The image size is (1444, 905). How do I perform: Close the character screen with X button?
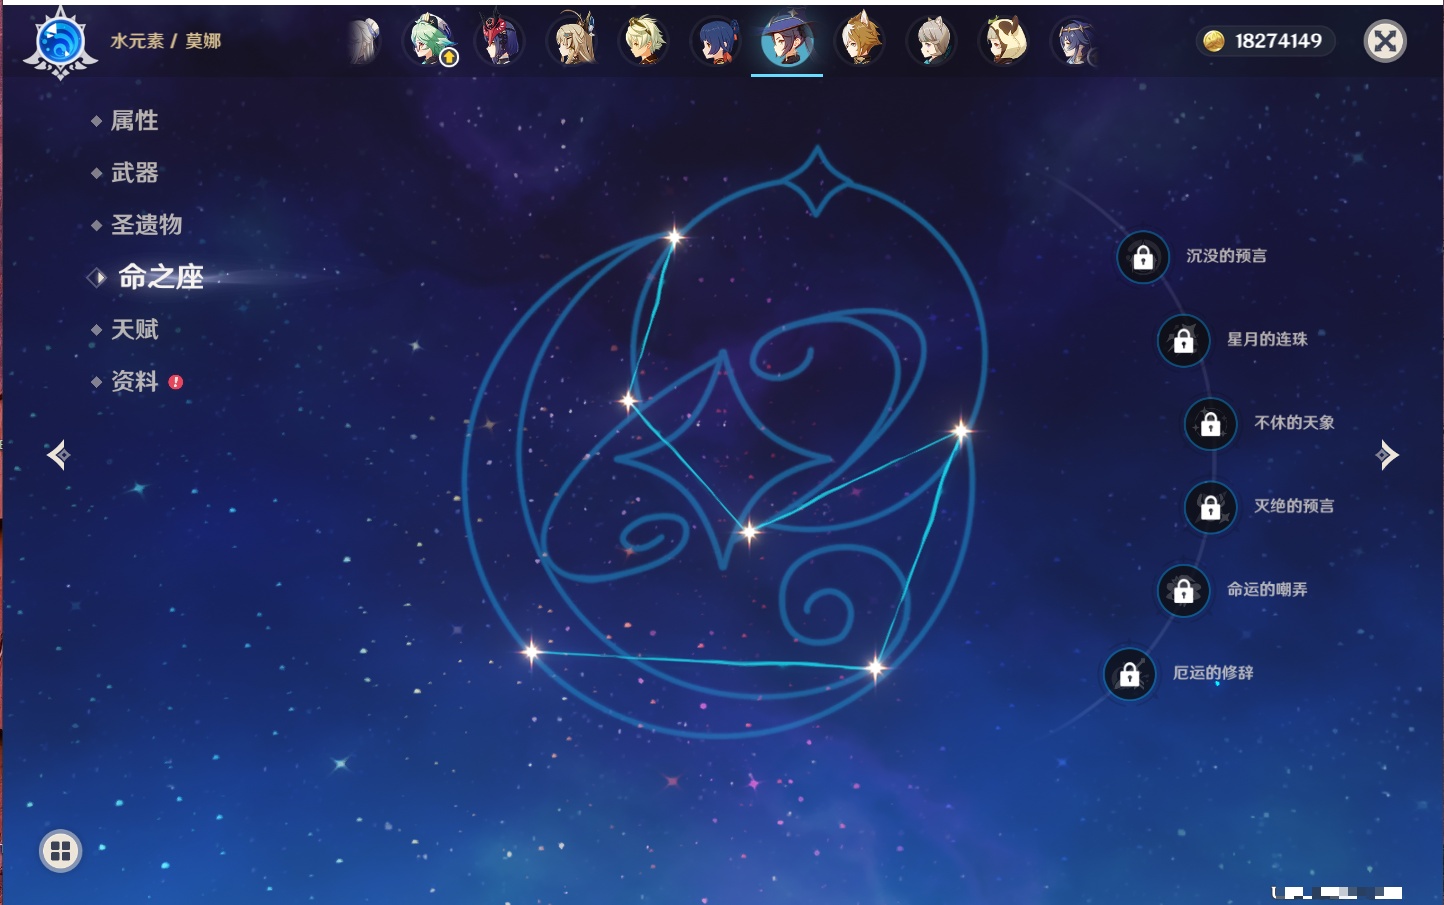1385,41
